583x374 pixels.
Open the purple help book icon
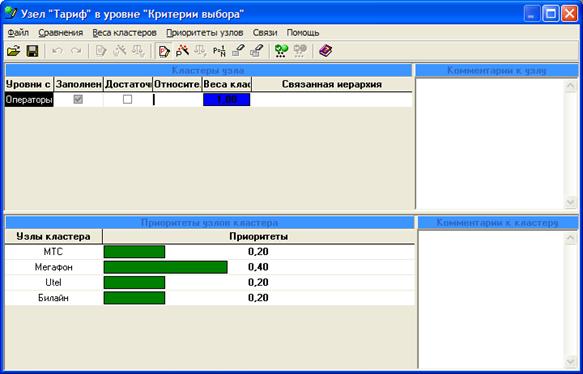pyautogui.click(x=325, y=51)
